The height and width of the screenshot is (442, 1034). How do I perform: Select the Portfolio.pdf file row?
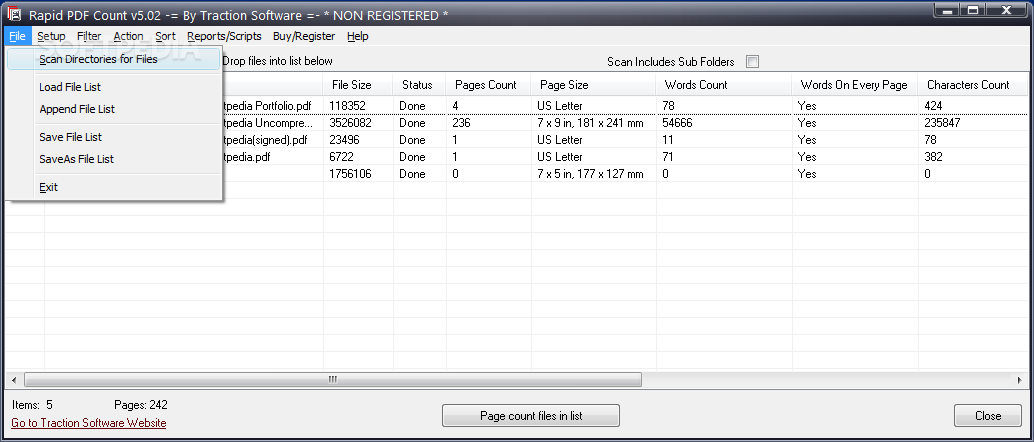(517, 106)
